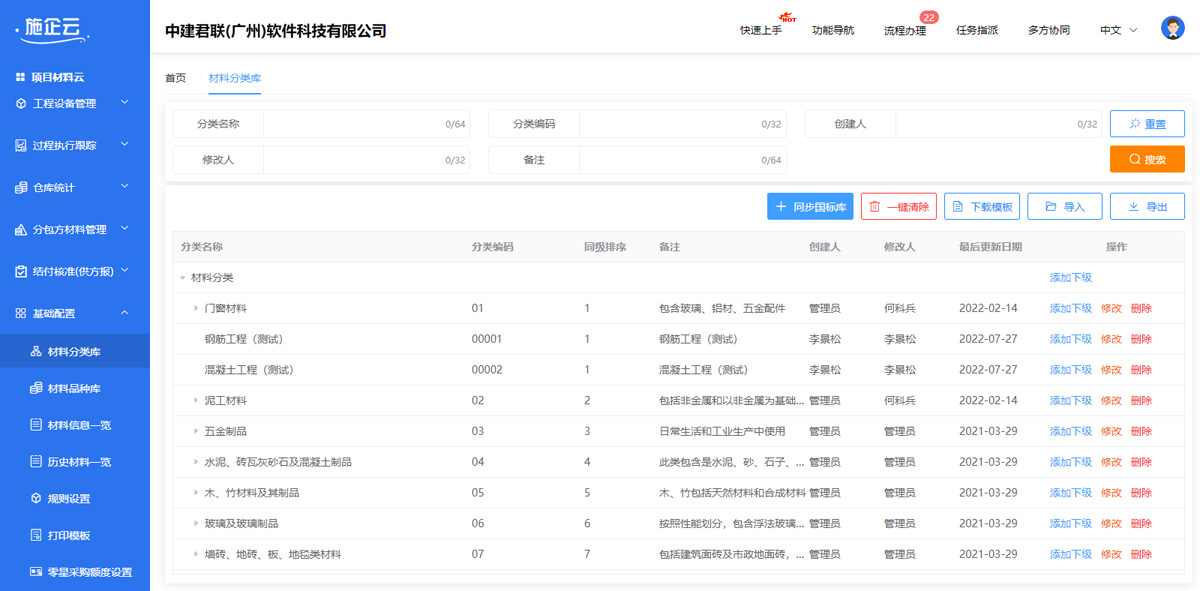Focus the 分类名称 input field
Image resolution: width=1200 pixels, height=591 pixels.
click(x=365, y=124)
